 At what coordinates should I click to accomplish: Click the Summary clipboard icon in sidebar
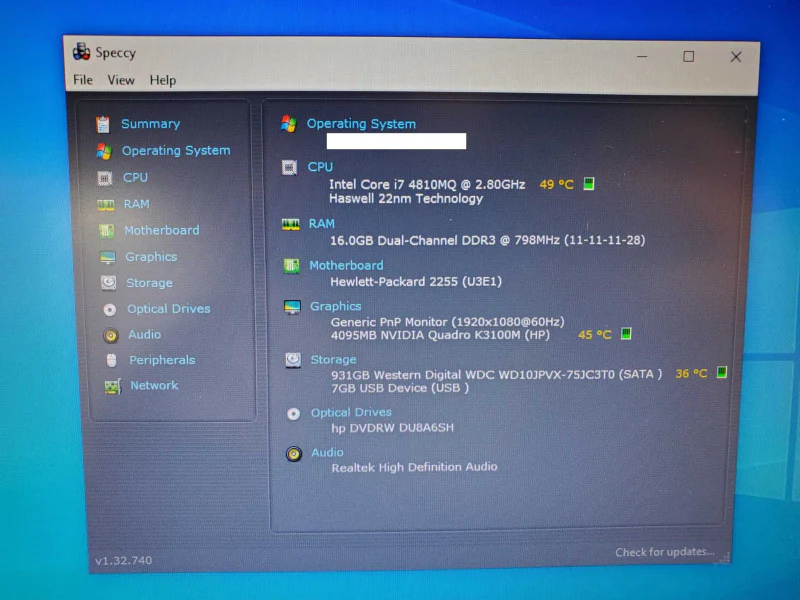click(x=103, y=124)
